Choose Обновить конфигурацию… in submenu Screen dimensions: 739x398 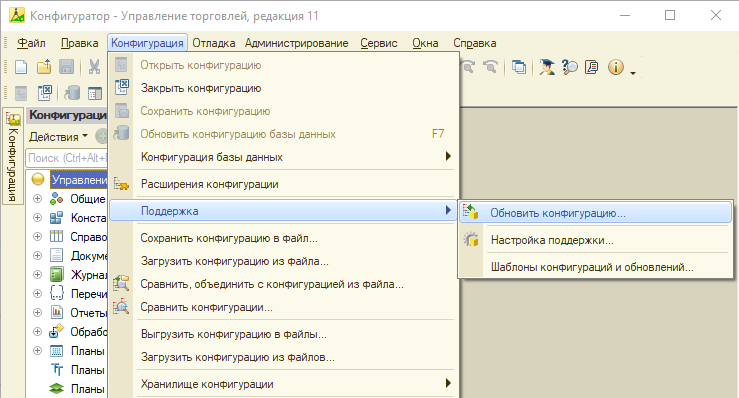[x=595, y=213]
